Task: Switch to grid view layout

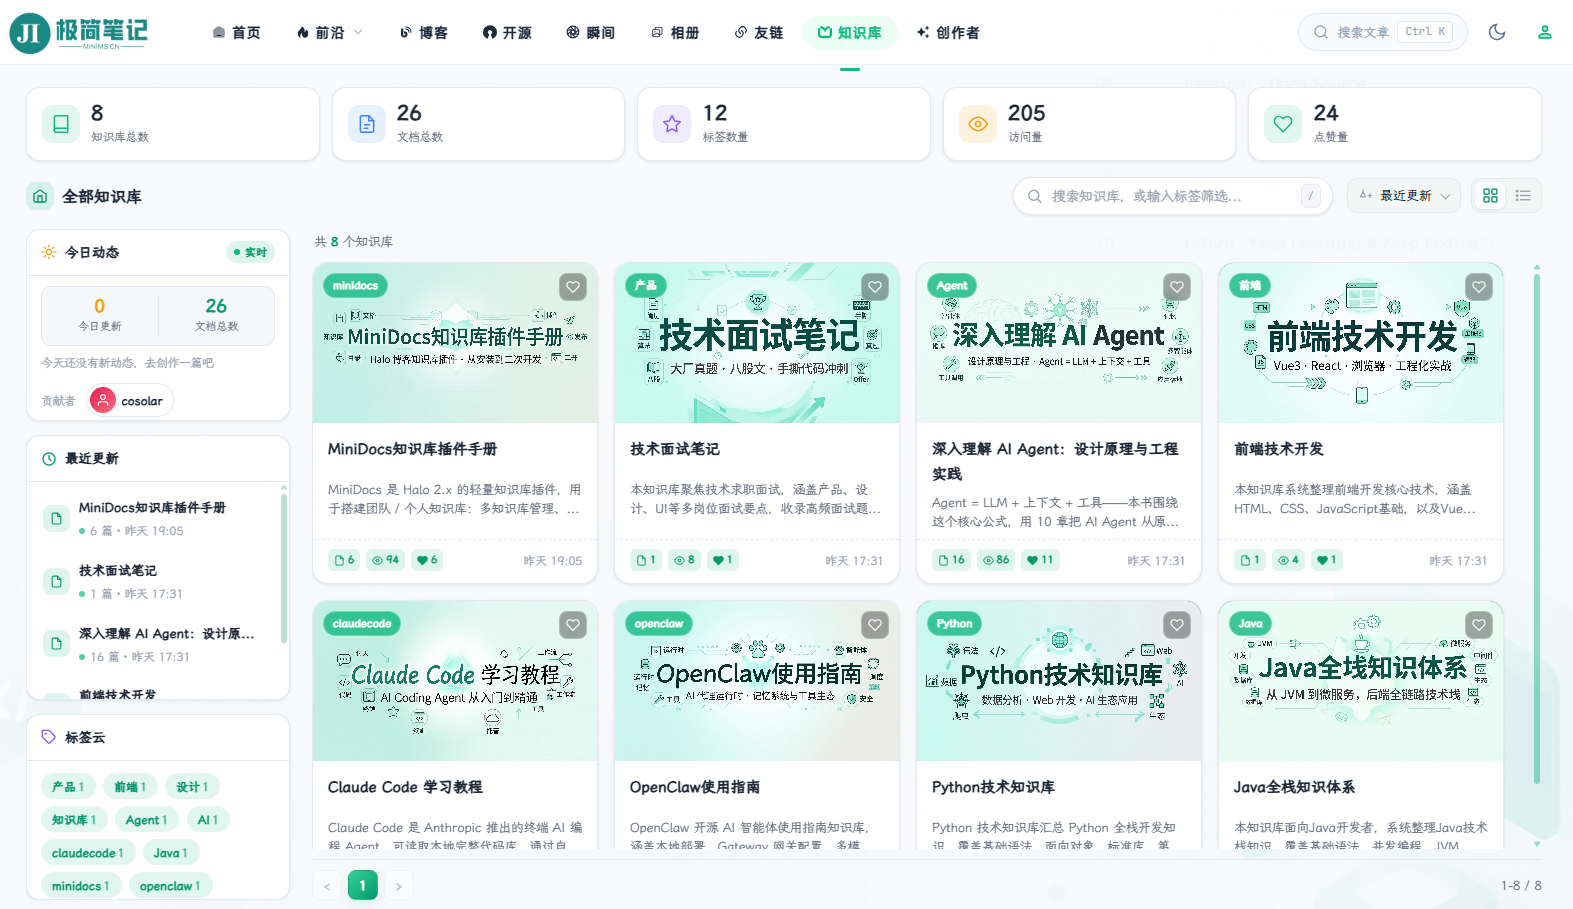Action: (x=1490, y=196)
